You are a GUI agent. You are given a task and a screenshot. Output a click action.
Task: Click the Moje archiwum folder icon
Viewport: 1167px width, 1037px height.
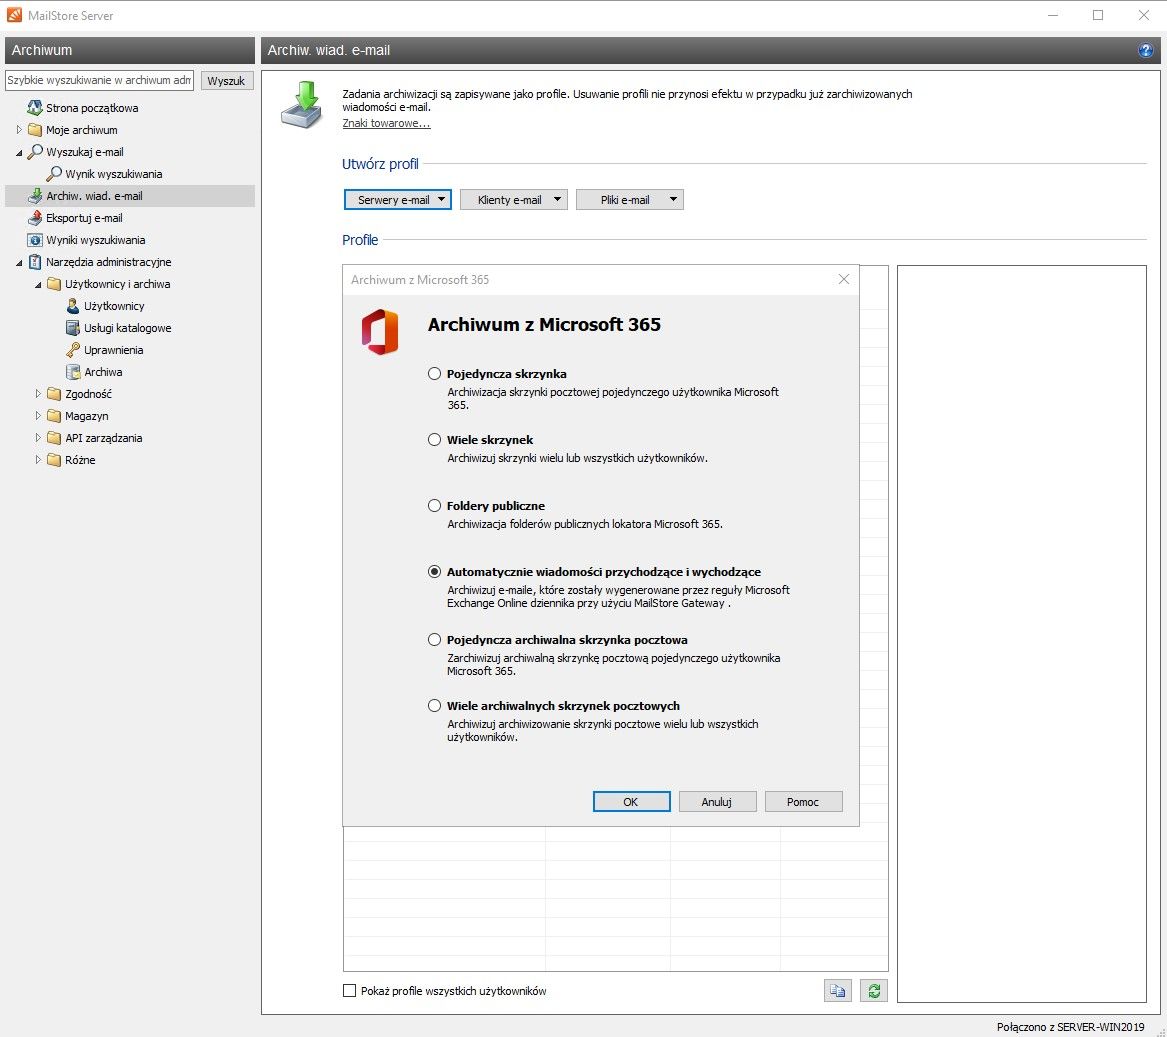tap(34, 130)
